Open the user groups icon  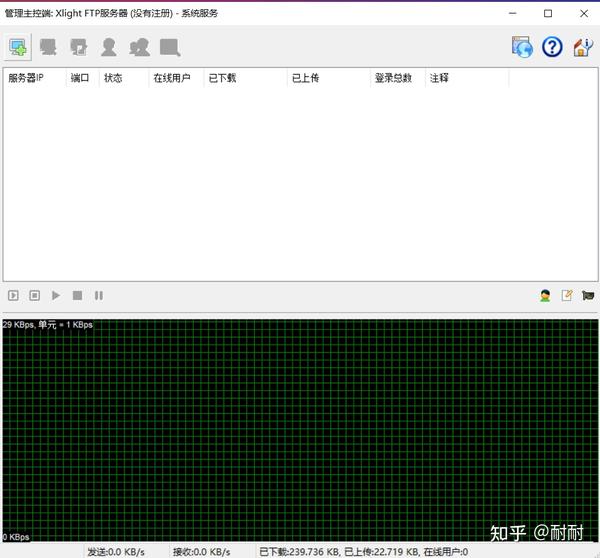(139, 47)
